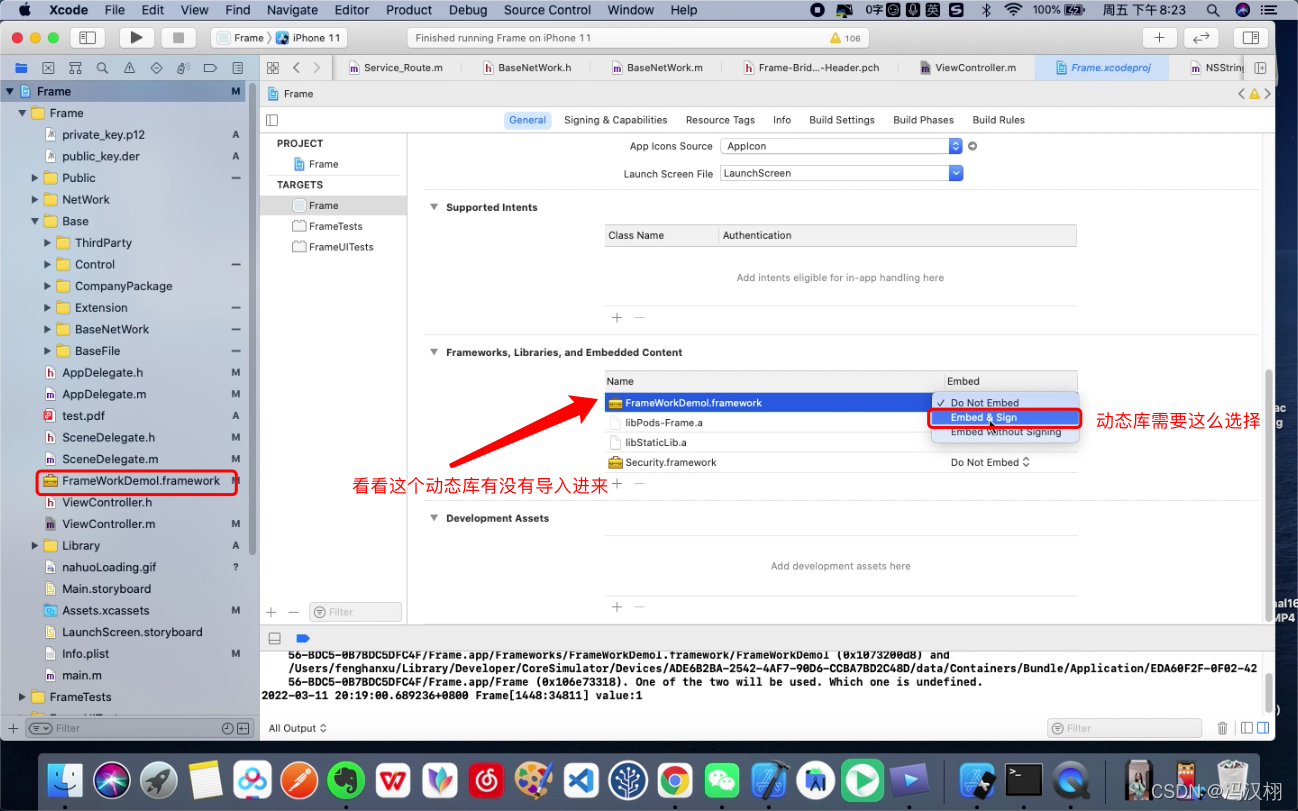Viewport: 1298px width, 811px height.
Task: Toggle the variables view pane button
Action: click(1246, 728)
